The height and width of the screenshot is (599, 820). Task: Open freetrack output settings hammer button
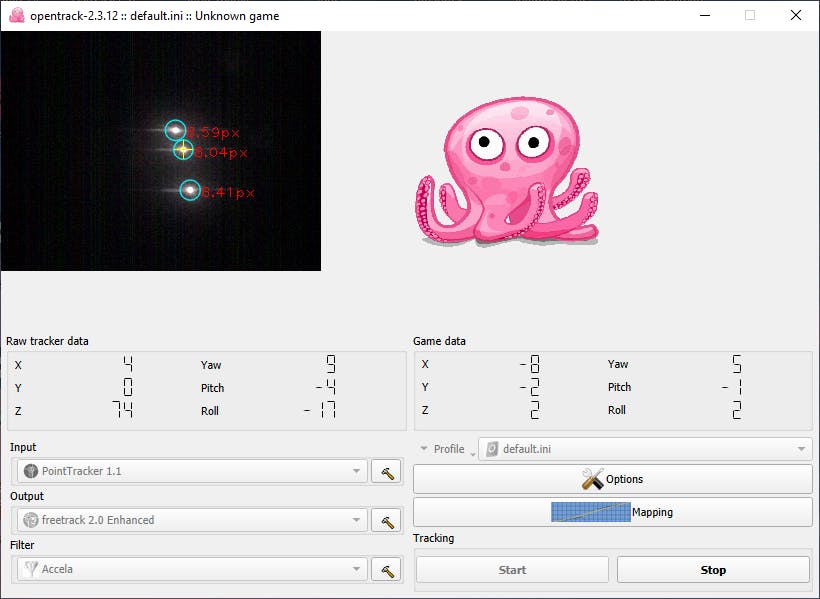click(385, 520)
